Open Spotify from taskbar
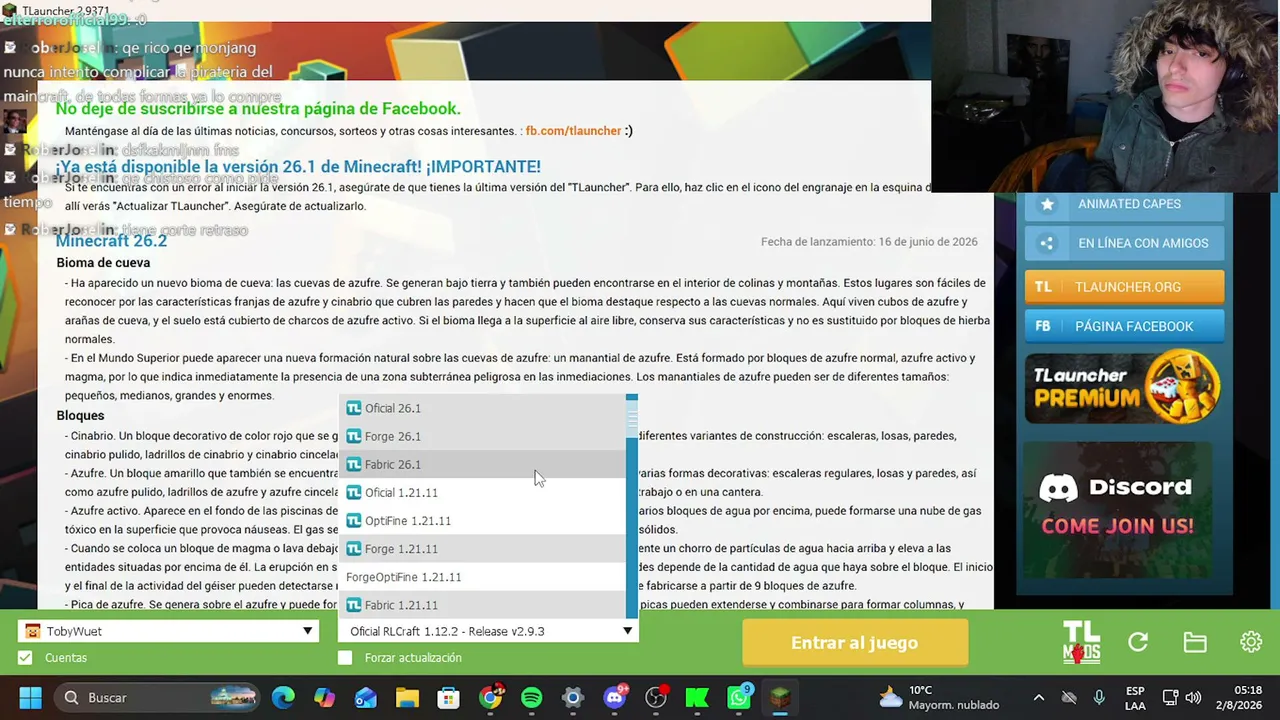Viewport: 1280px width, 720px height. click(x=531, y=698)
